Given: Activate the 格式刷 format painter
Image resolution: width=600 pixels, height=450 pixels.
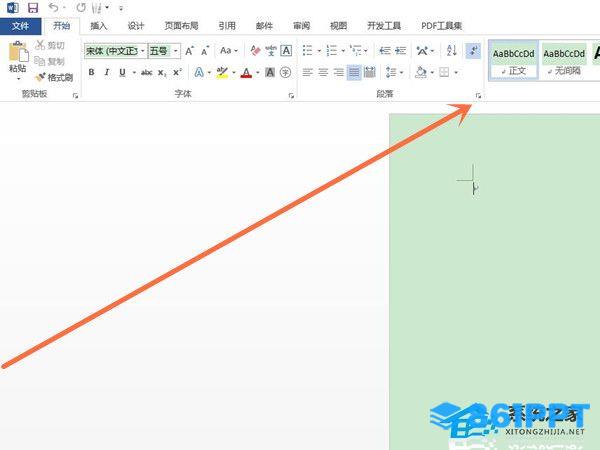Looking at the screenshot, I should 54,77.
